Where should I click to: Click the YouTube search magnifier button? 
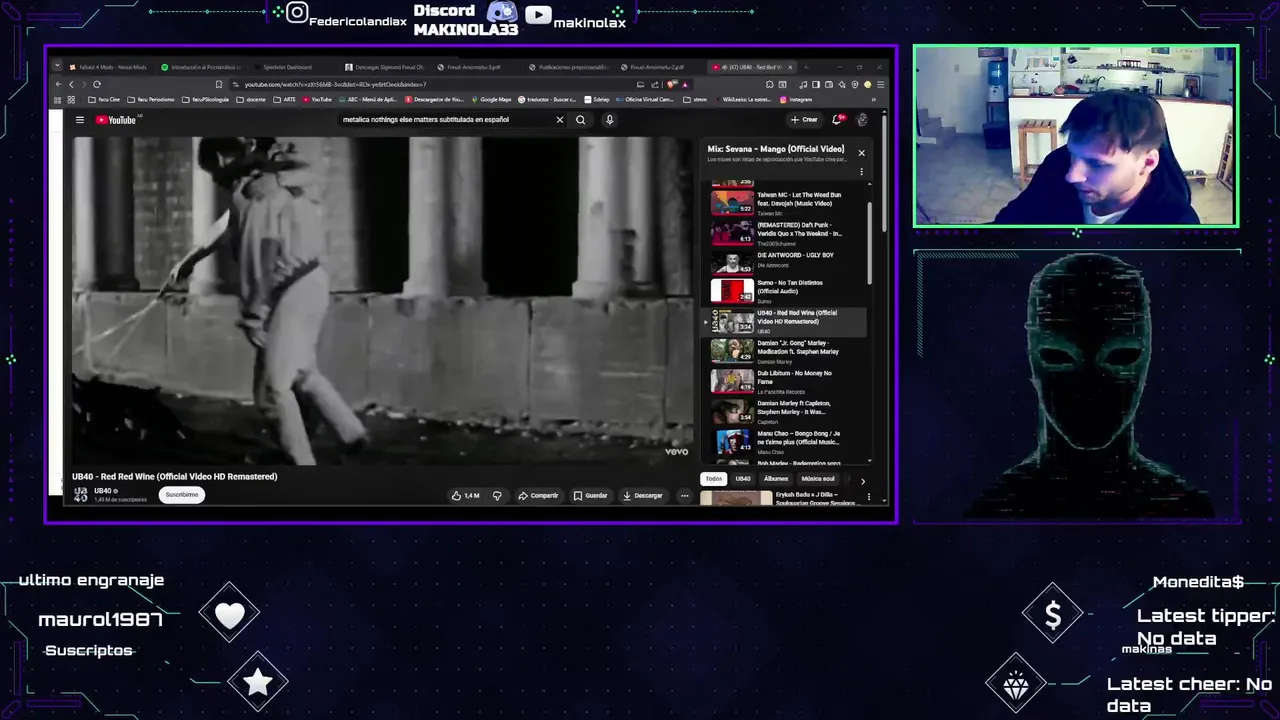[580, 120]
